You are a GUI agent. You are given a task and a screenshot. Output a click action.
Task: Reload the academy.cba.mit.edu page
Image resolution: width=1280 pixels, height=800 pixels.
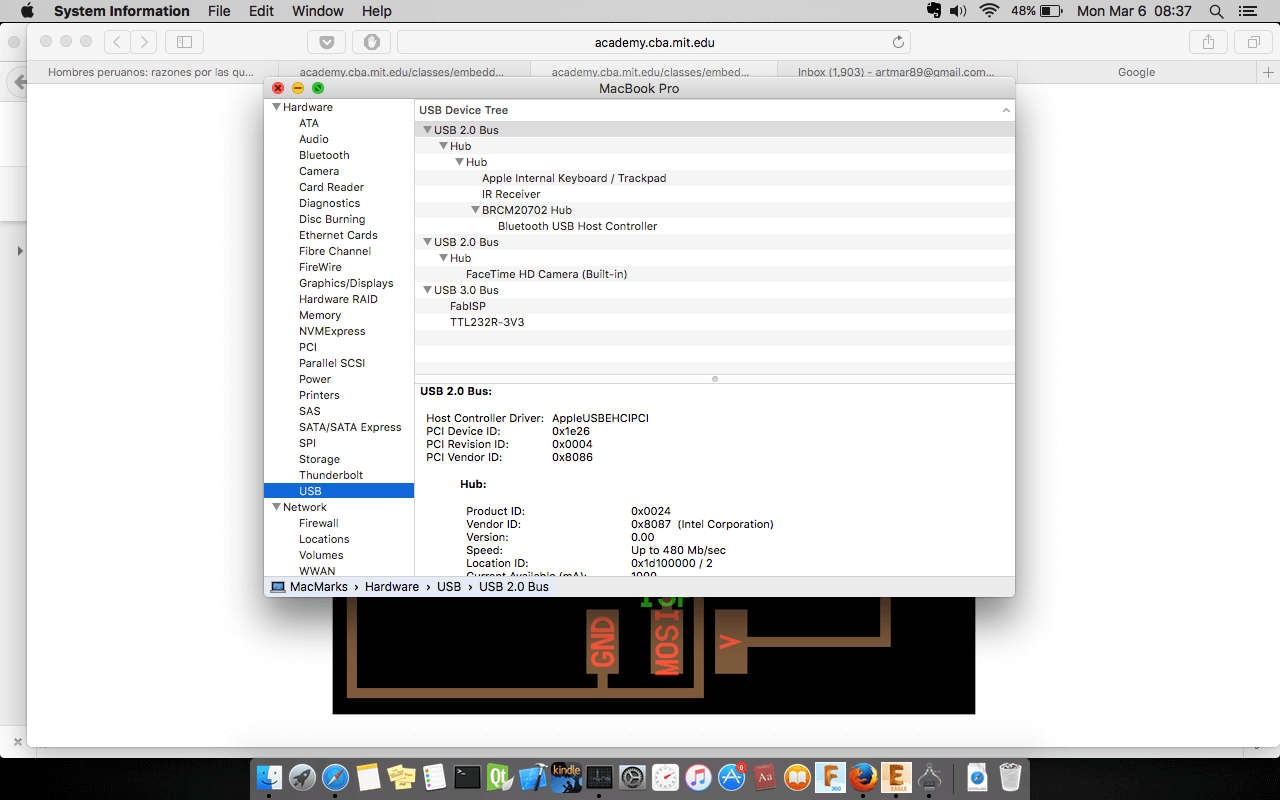[x=898, y=42]
